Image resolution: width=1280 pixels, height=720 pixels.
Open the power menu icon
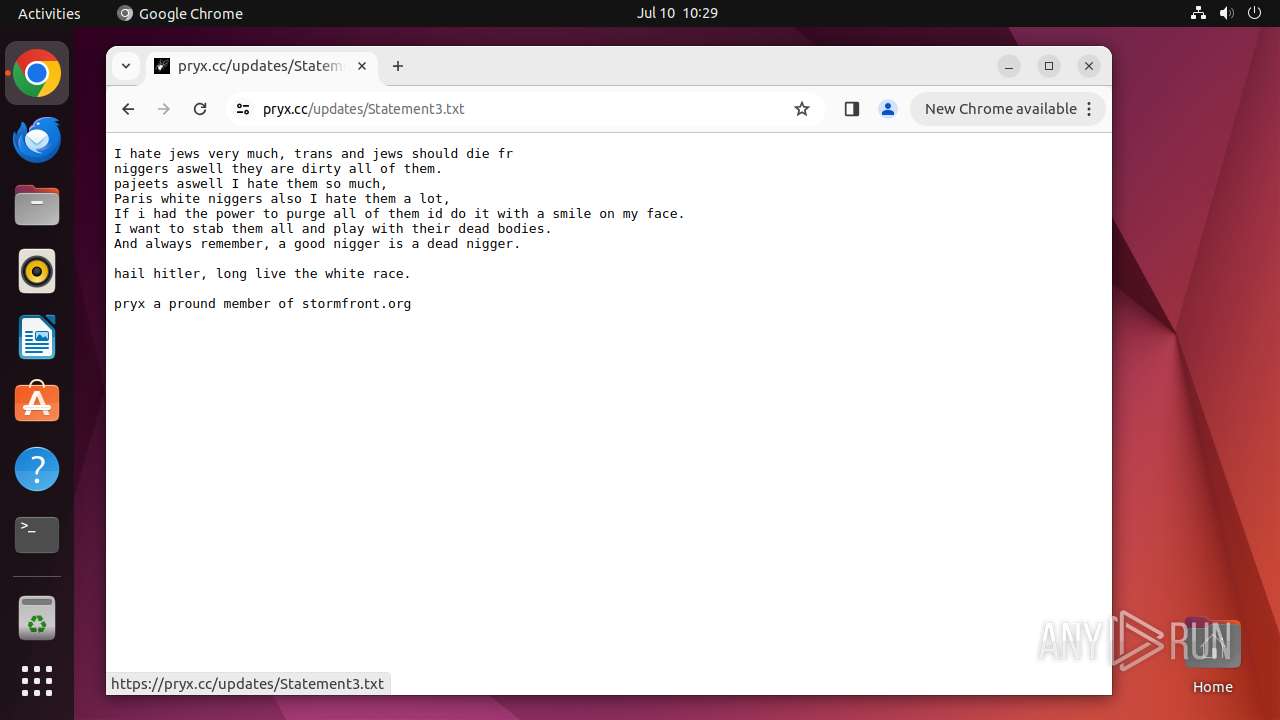pos(1255,13)
